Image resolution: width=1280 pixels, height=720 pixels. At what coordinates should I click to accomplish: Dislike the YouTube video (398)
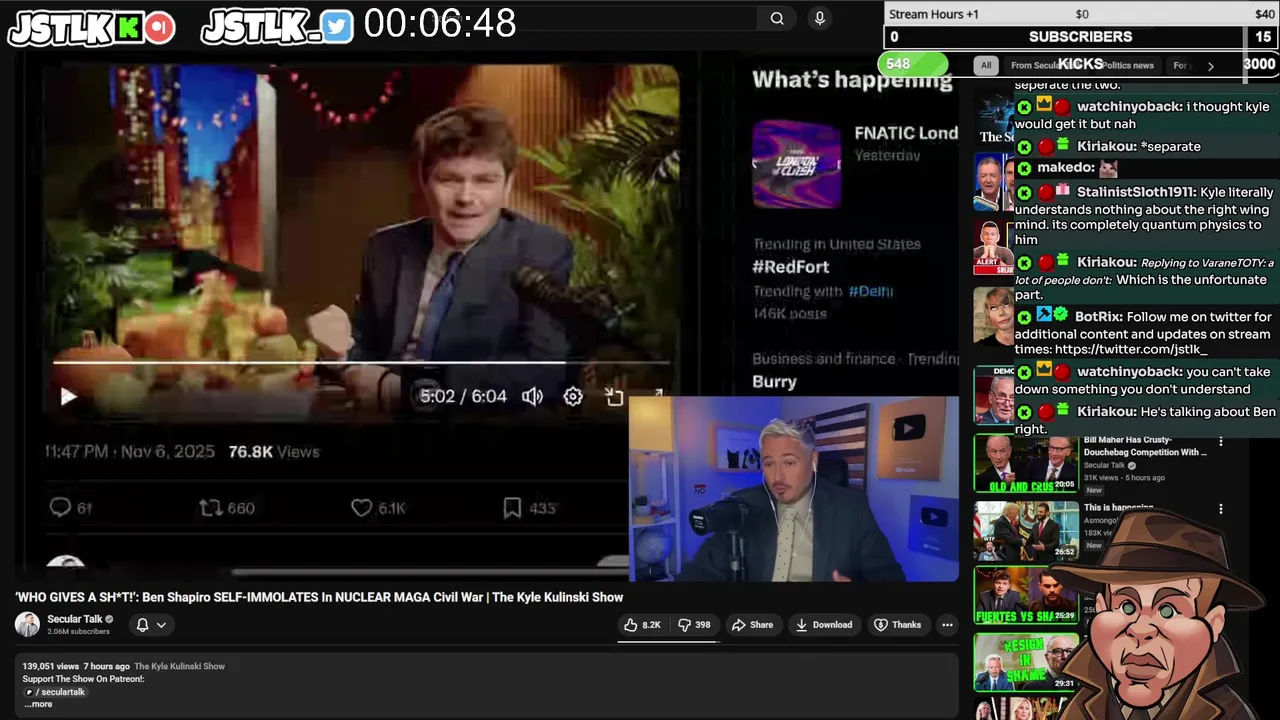[x=694, y=625]
